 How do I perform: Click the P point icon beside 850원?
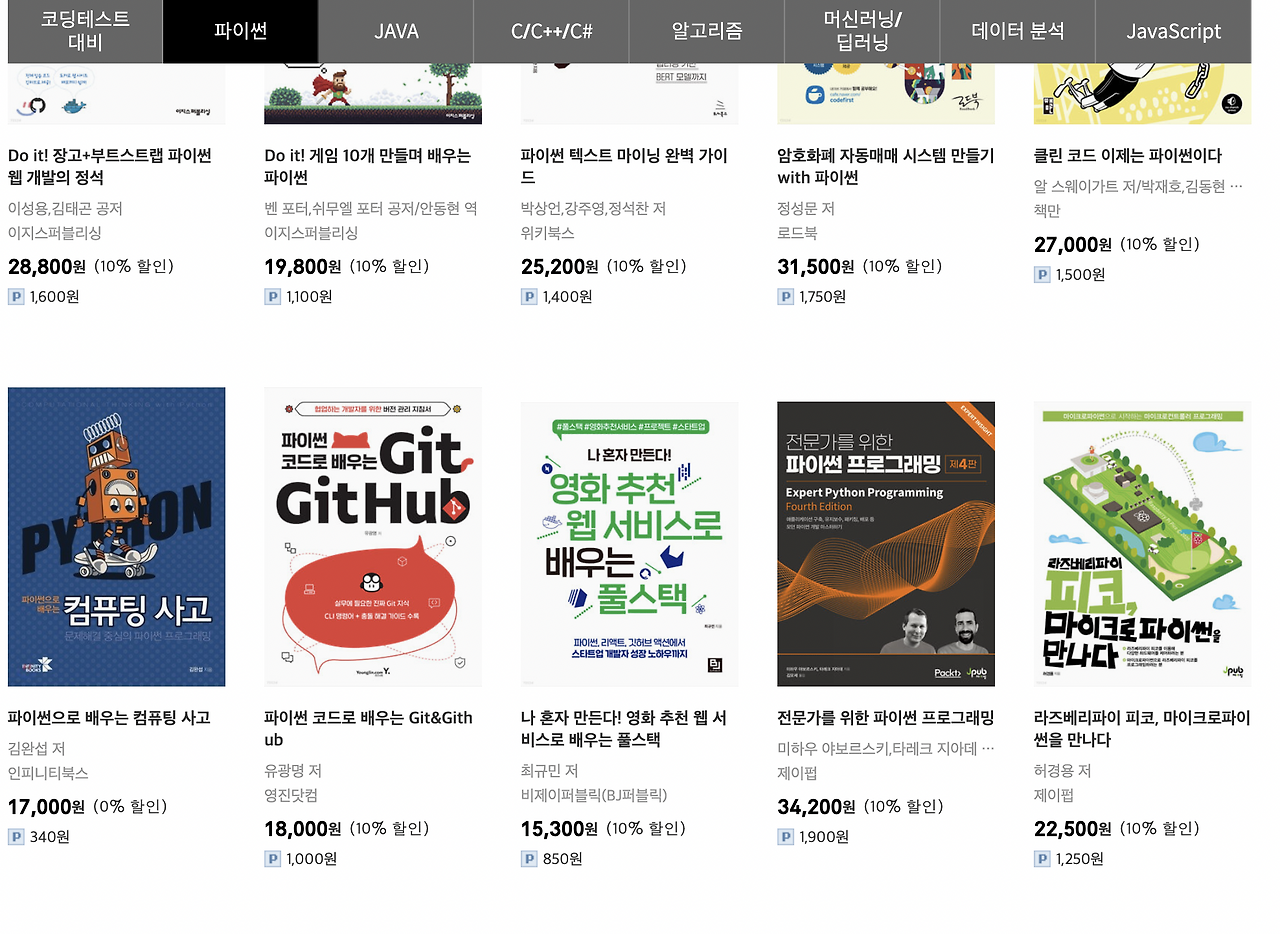pos(529,858)
